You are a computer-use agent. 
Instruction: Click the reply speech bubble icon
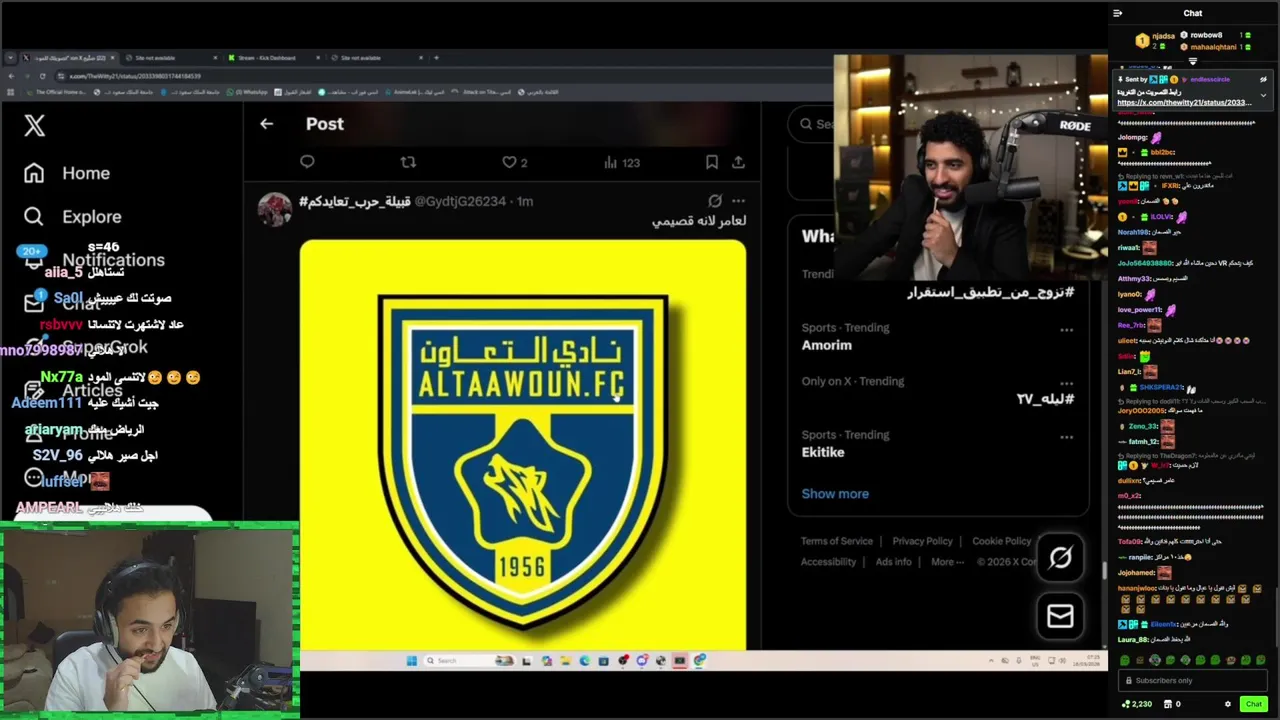point(307,162)
